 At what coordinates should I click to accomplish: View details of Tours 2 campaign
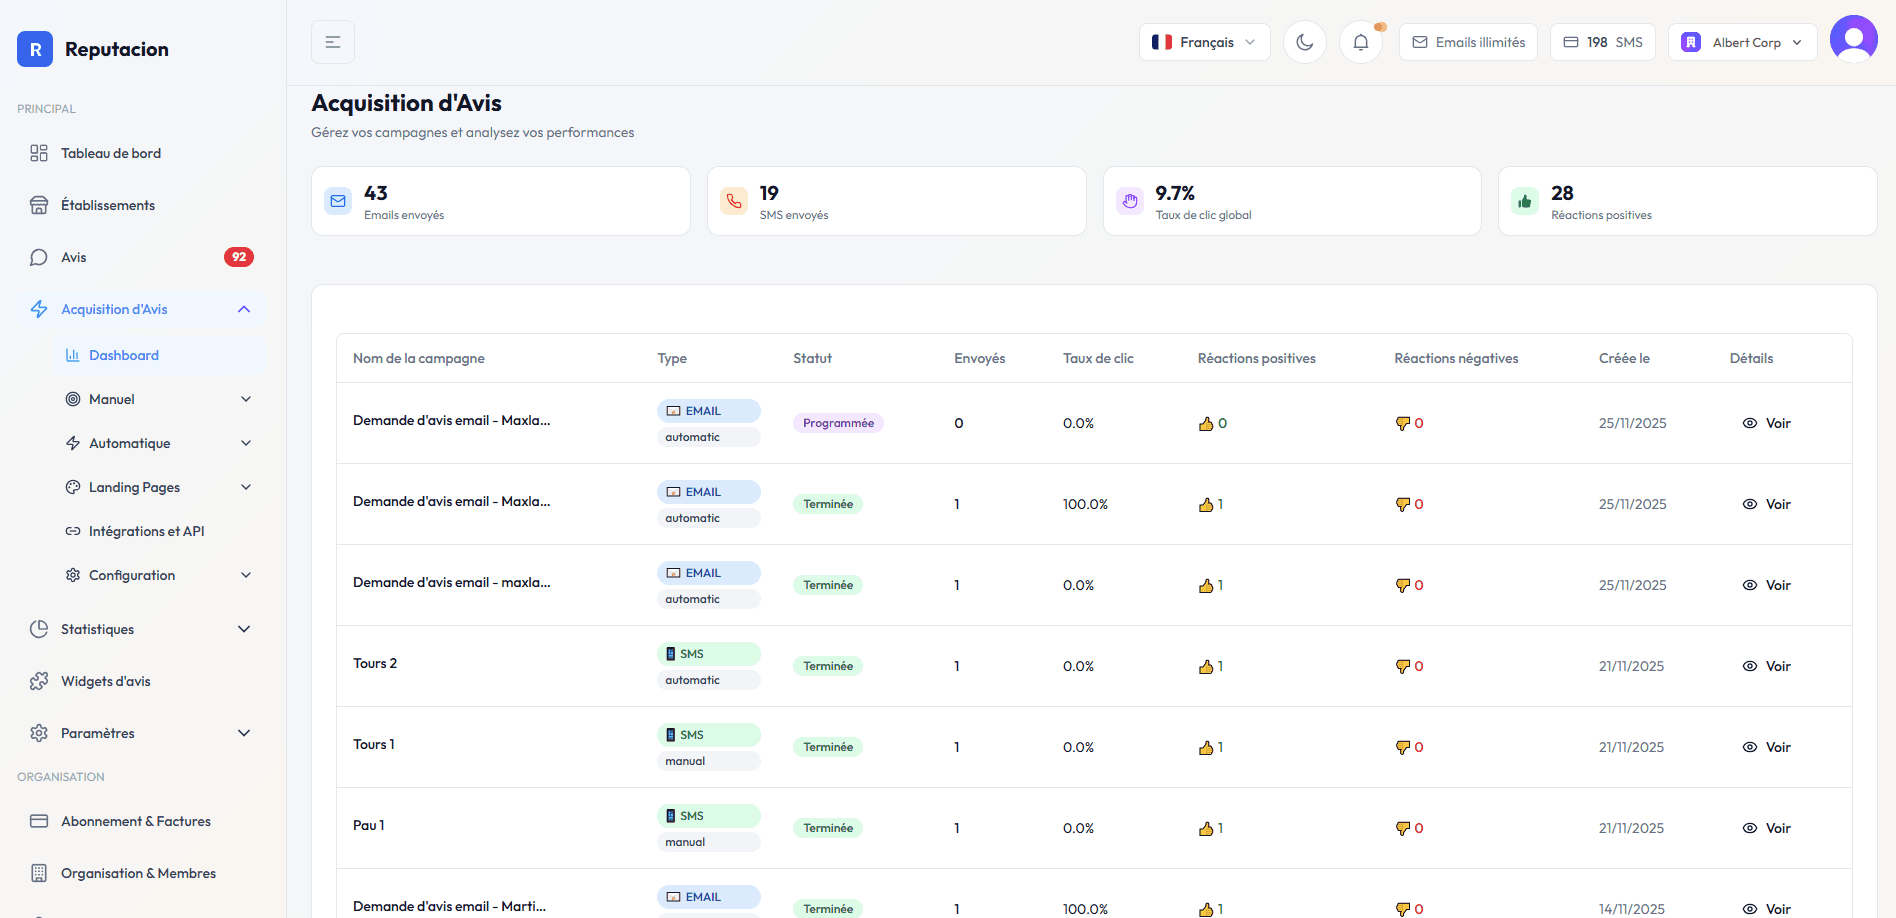tap(1766, 666)
